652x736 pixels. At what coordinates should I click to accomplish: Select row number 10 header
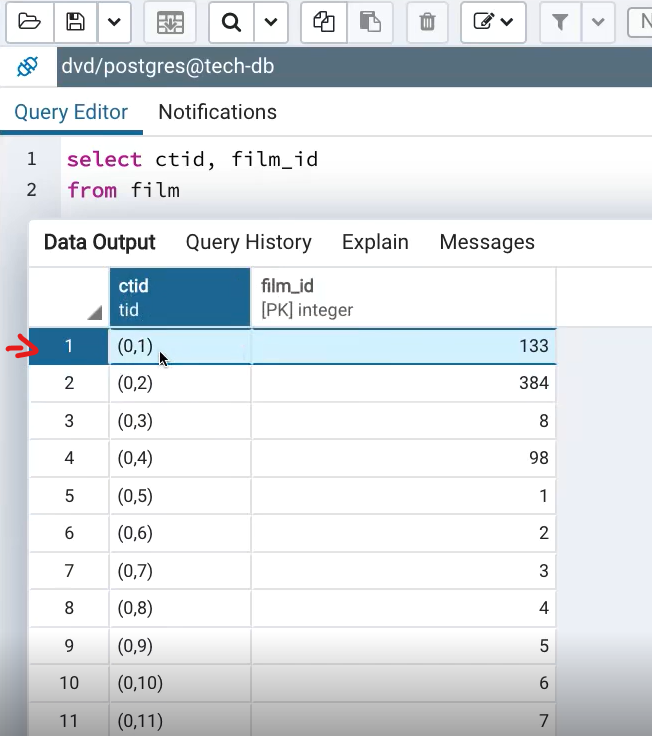[x=69, y=683]
